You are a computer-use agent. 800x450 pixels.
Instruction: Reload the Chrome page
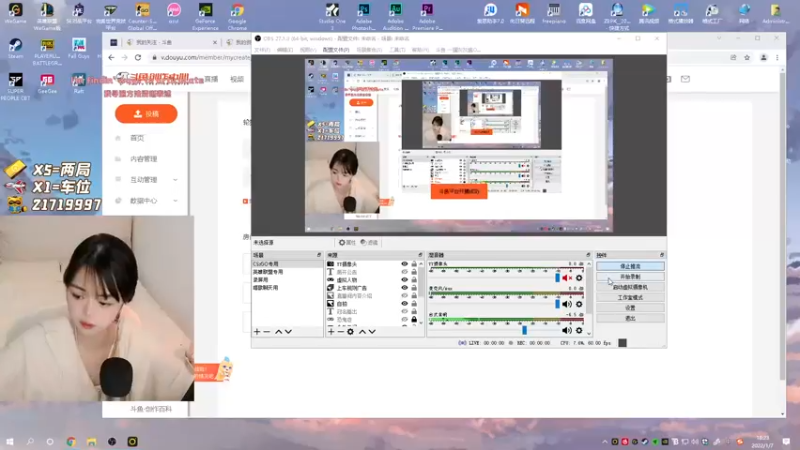[x=138, y=58]
